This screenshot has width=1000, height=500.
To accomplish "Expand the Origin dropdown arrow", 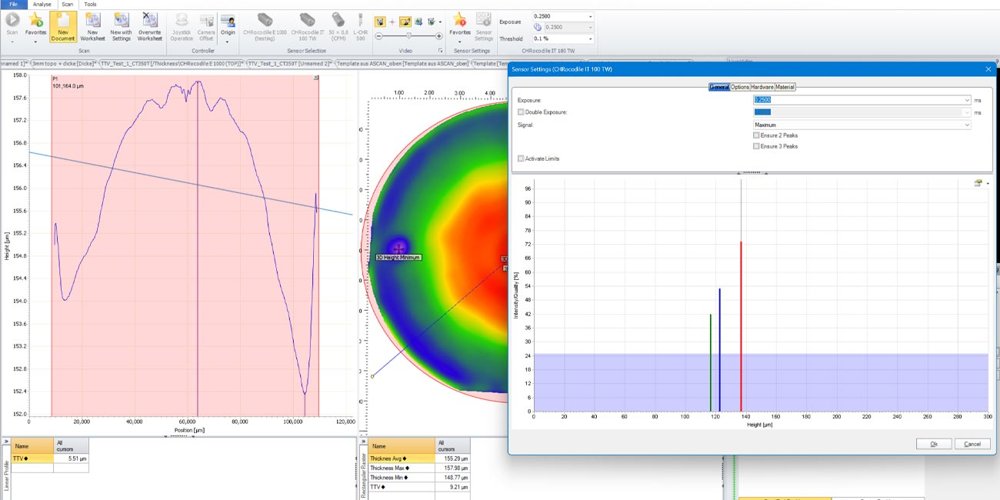I will coord(228,41).
